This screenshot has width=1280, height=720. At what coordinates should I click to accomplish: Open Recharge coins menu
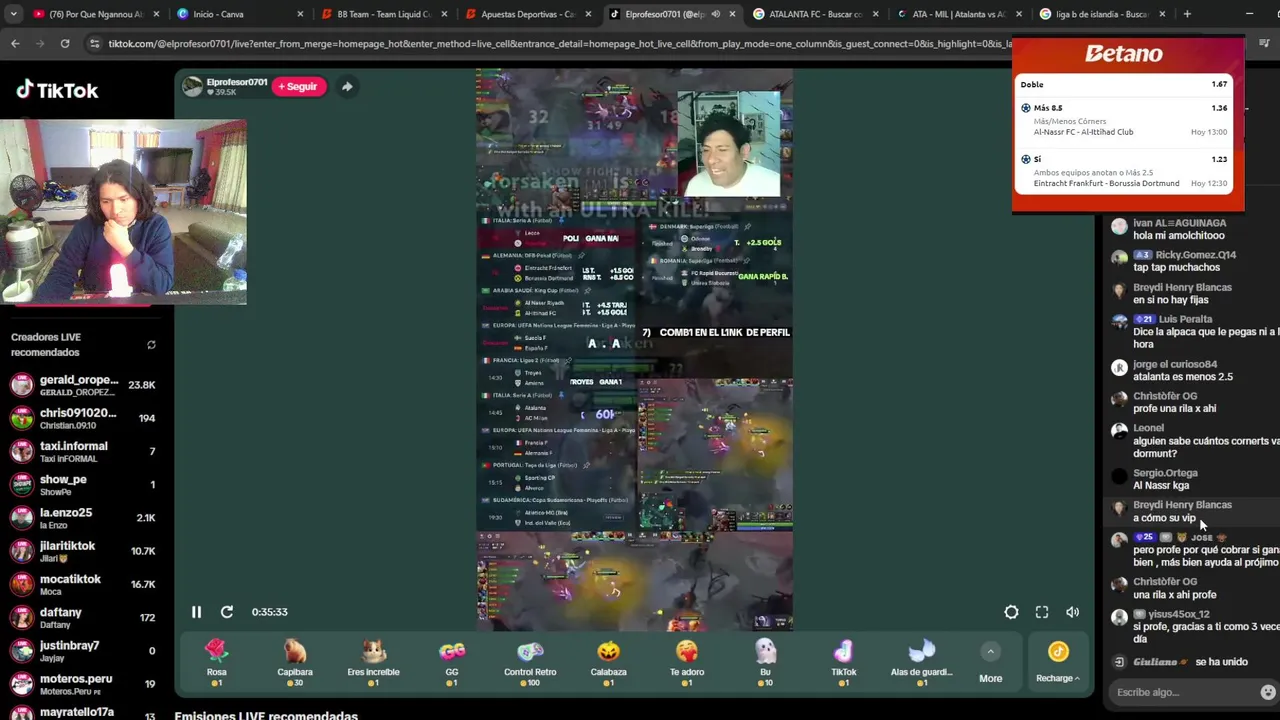(x=1058, y=663)
